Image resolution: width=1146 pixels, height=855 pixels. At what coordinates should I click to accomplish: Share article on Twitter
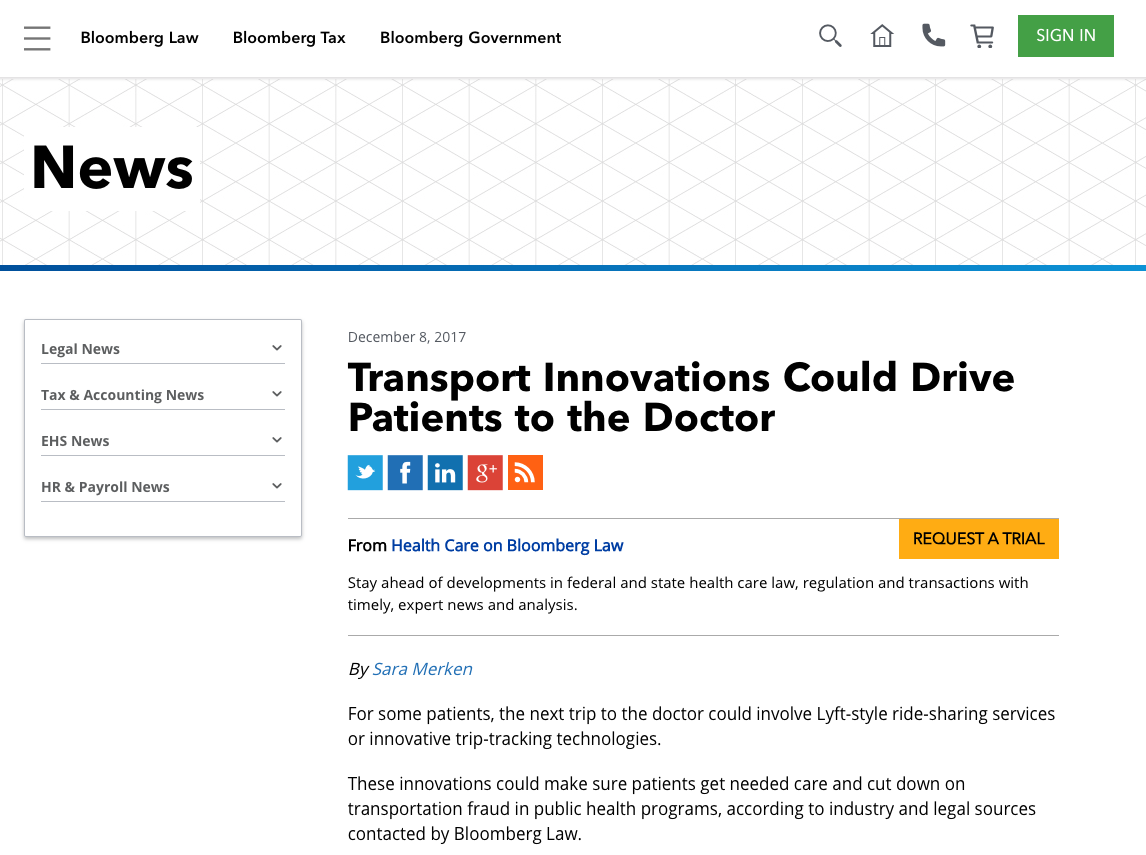365,472
